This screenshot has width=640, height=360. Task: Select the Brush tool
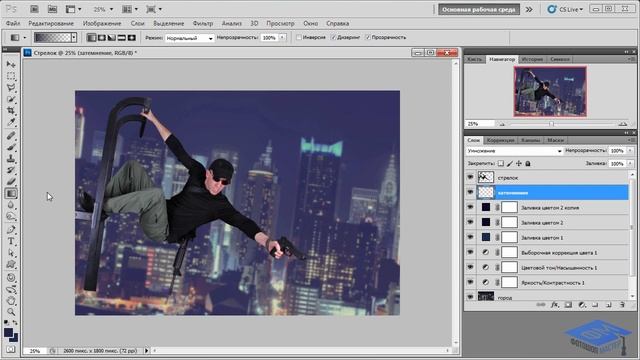click(x=11, y=147)
